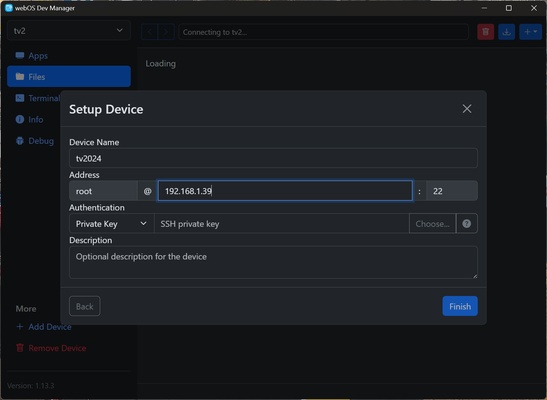Screen dimensions: 547x400
Task: Click the Device Name field with tv2024
Action: pos(273,158)
